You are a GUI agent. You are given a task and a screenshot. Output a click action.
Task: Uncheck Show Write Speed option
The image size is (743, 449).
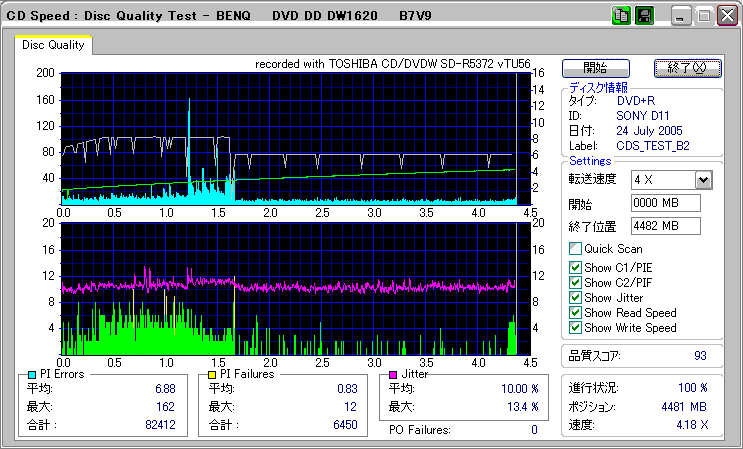point(575,328)
